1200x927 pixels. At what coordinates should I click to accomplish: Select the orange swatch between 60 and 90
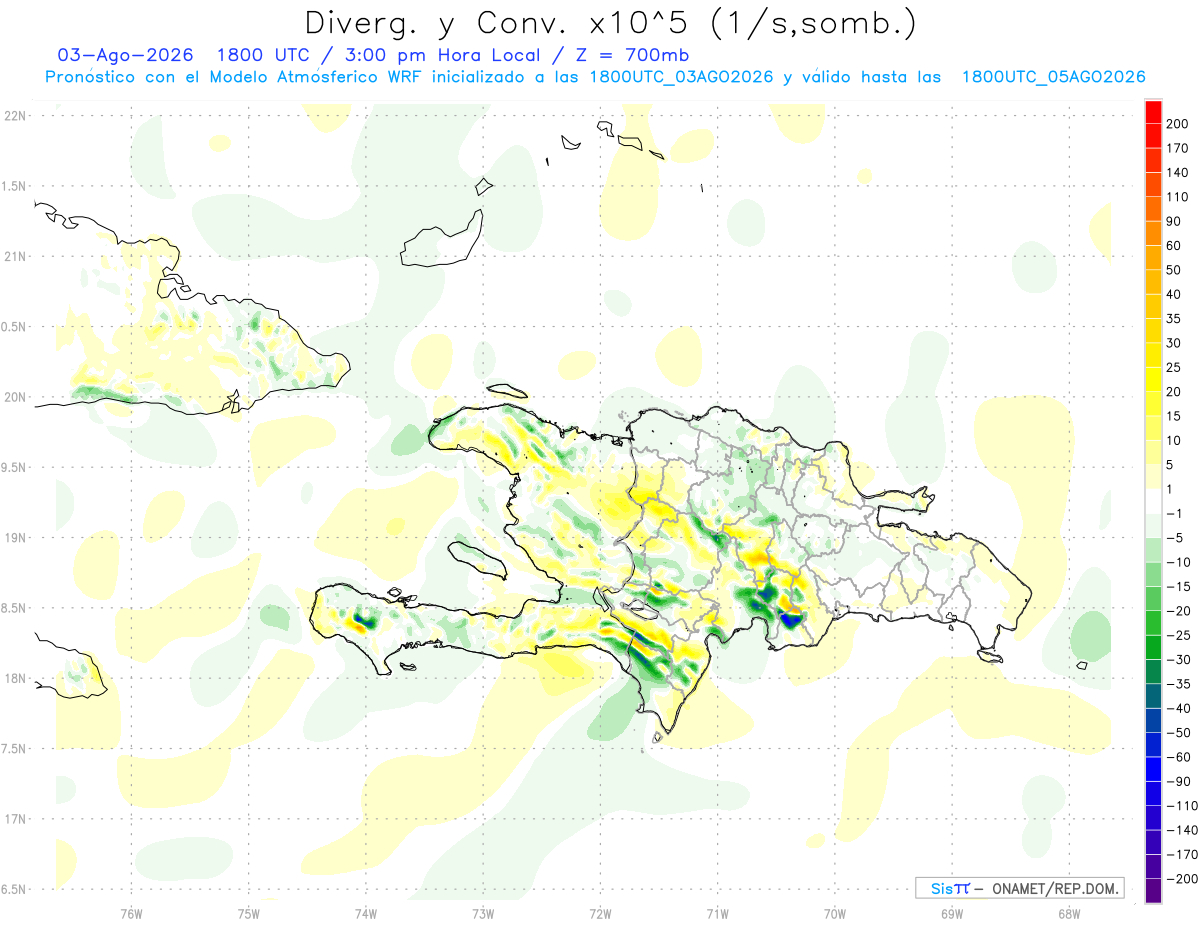point(1153,234)
